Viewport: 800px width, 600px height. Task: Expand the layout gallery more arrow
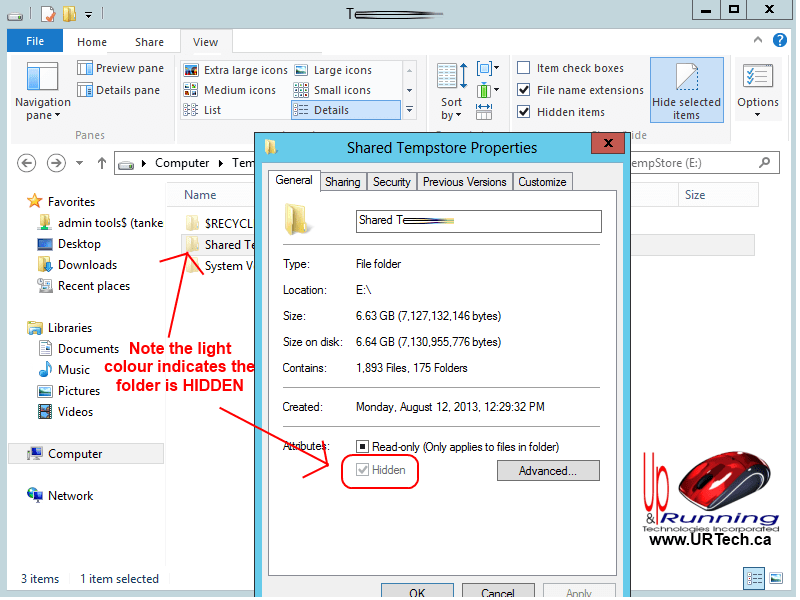click(409, 110)
